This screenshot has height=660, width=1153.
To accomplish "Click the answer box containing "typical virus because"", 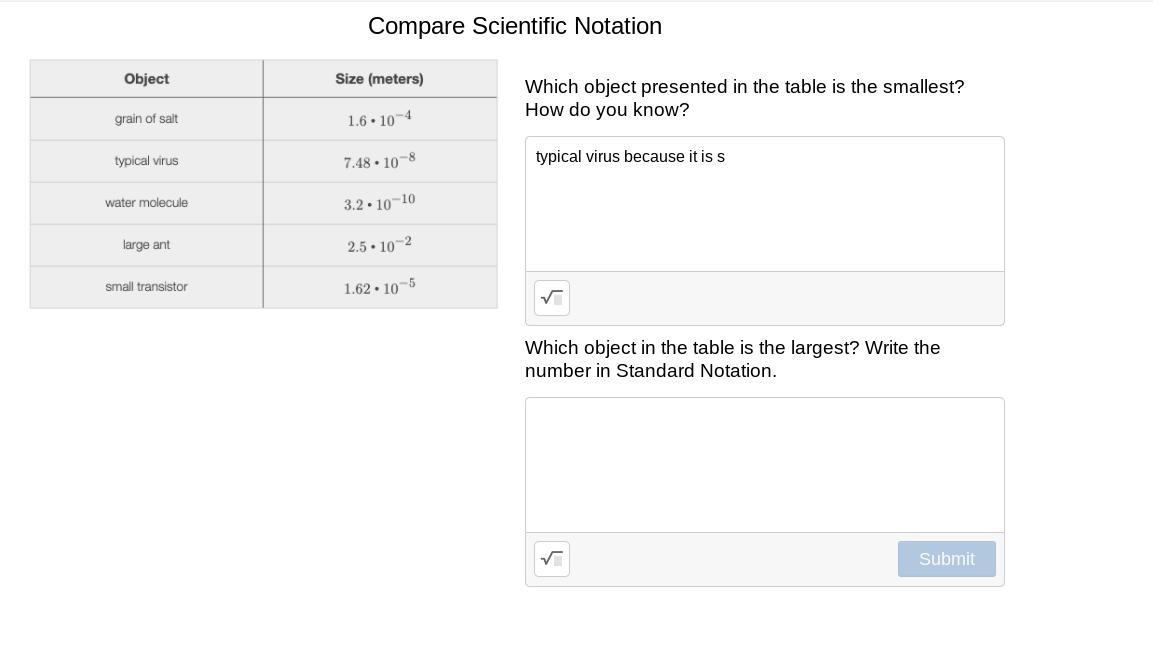I will 764,204.
